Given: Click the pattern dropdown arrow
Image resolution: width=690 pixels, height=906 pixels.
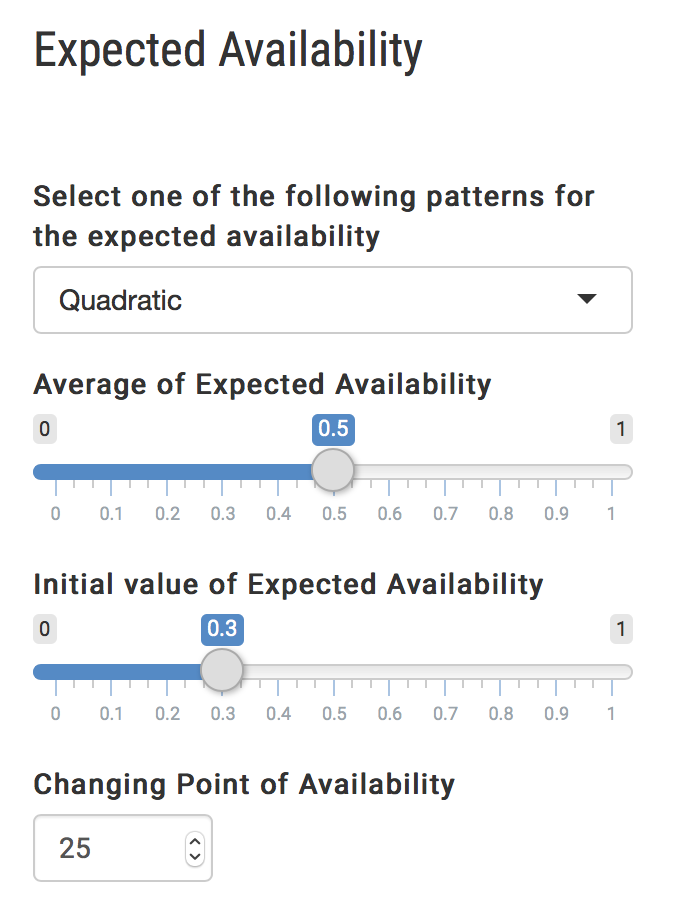Looking at the screenshot, I should 587,299.
